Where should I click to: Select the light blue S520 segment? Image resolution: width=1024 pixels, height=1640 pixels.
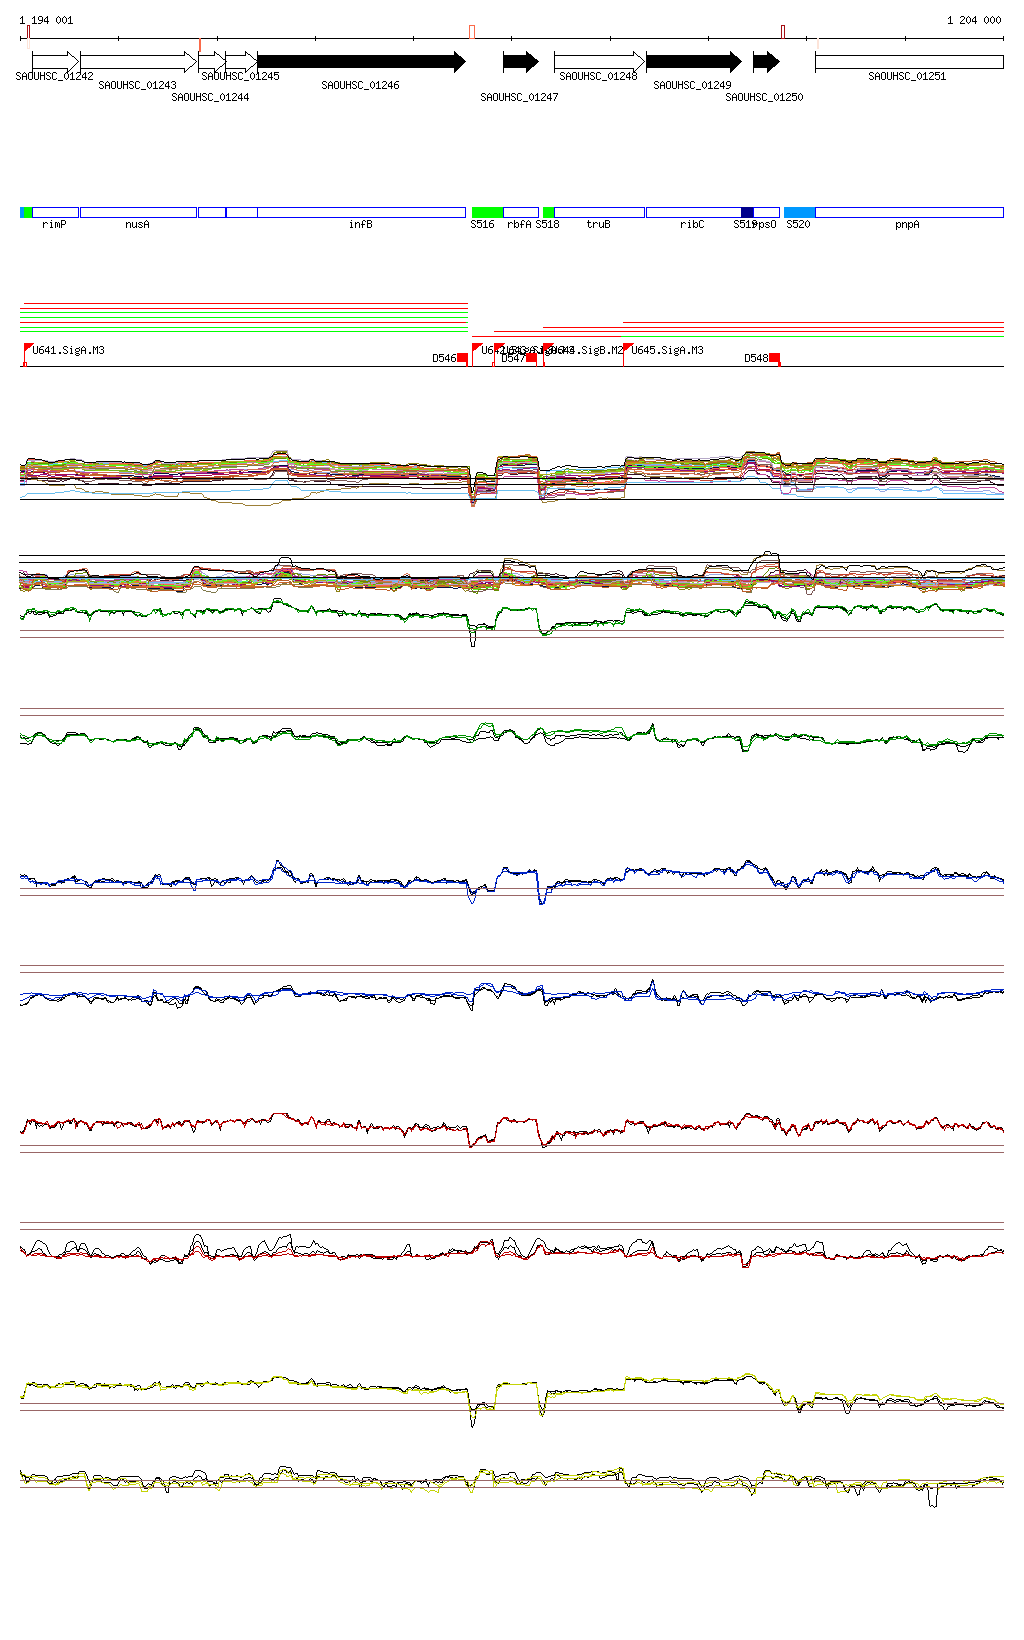799,212
